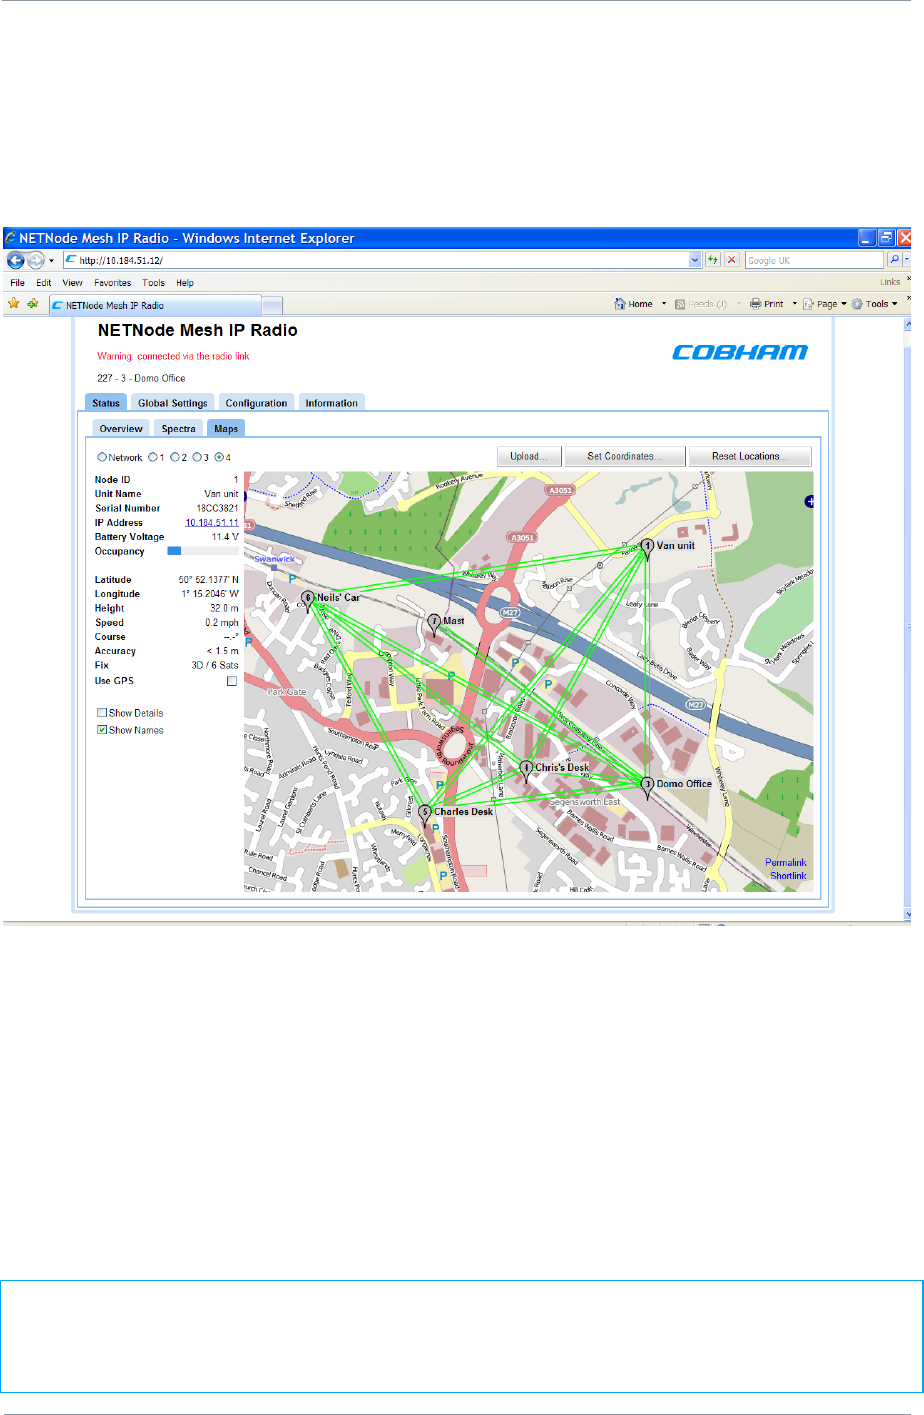
Task: Click the latitude value 50° 52.1377' N
Action: coord(209,580)
